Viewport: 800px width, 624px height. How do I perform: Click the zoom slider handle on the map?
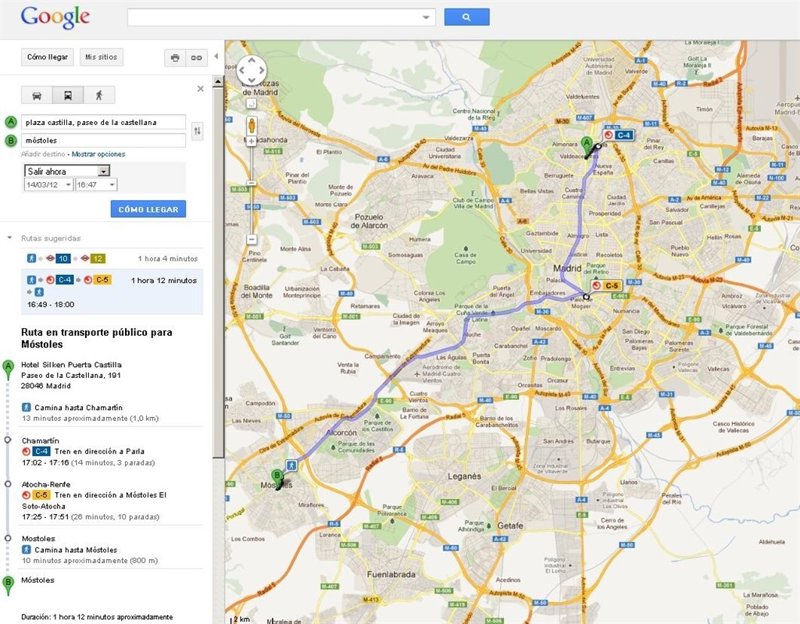252,181
